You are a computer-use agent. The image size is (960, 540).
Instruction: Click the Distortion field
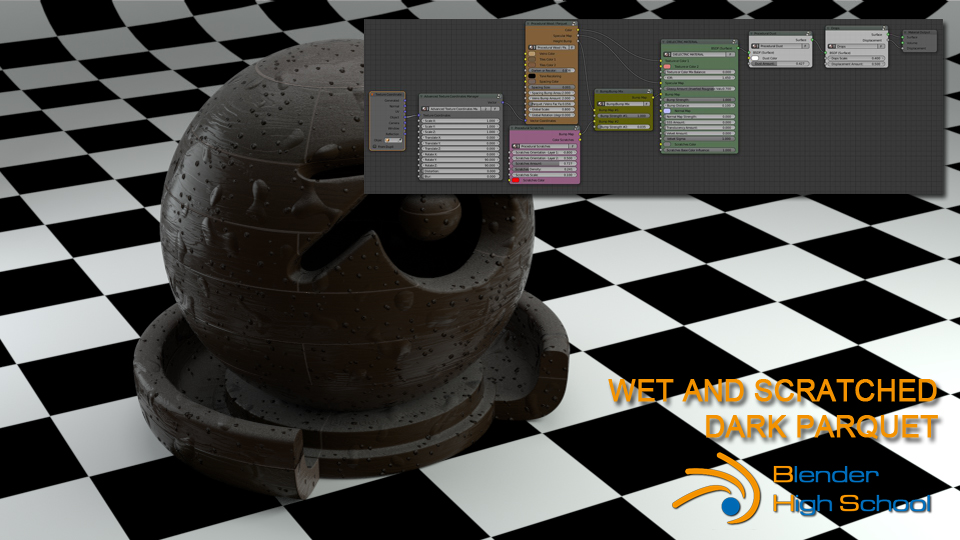pyautogui.click(x=460, y=171)
